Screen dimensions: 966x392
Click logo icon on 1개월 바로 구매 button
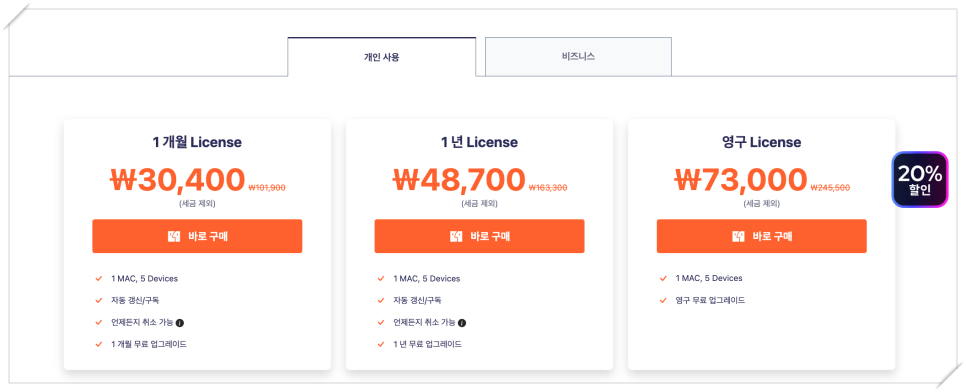coord(174,236)
